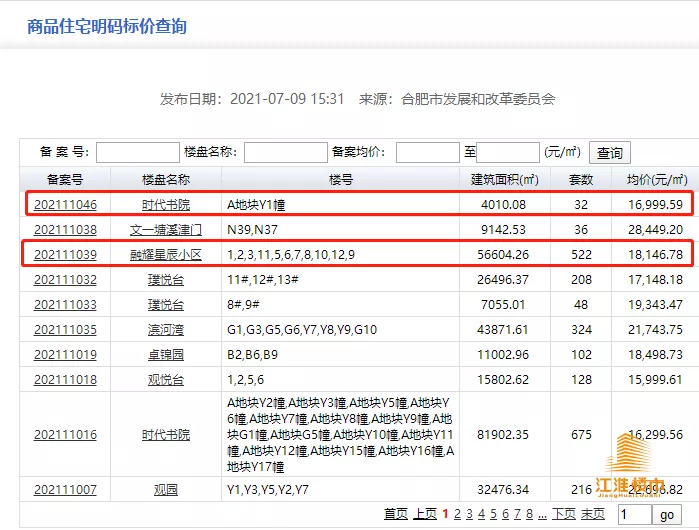
Task: Open the 融耀星辰小区 property link
Action: pyautogui.click(x=166, y=255)
